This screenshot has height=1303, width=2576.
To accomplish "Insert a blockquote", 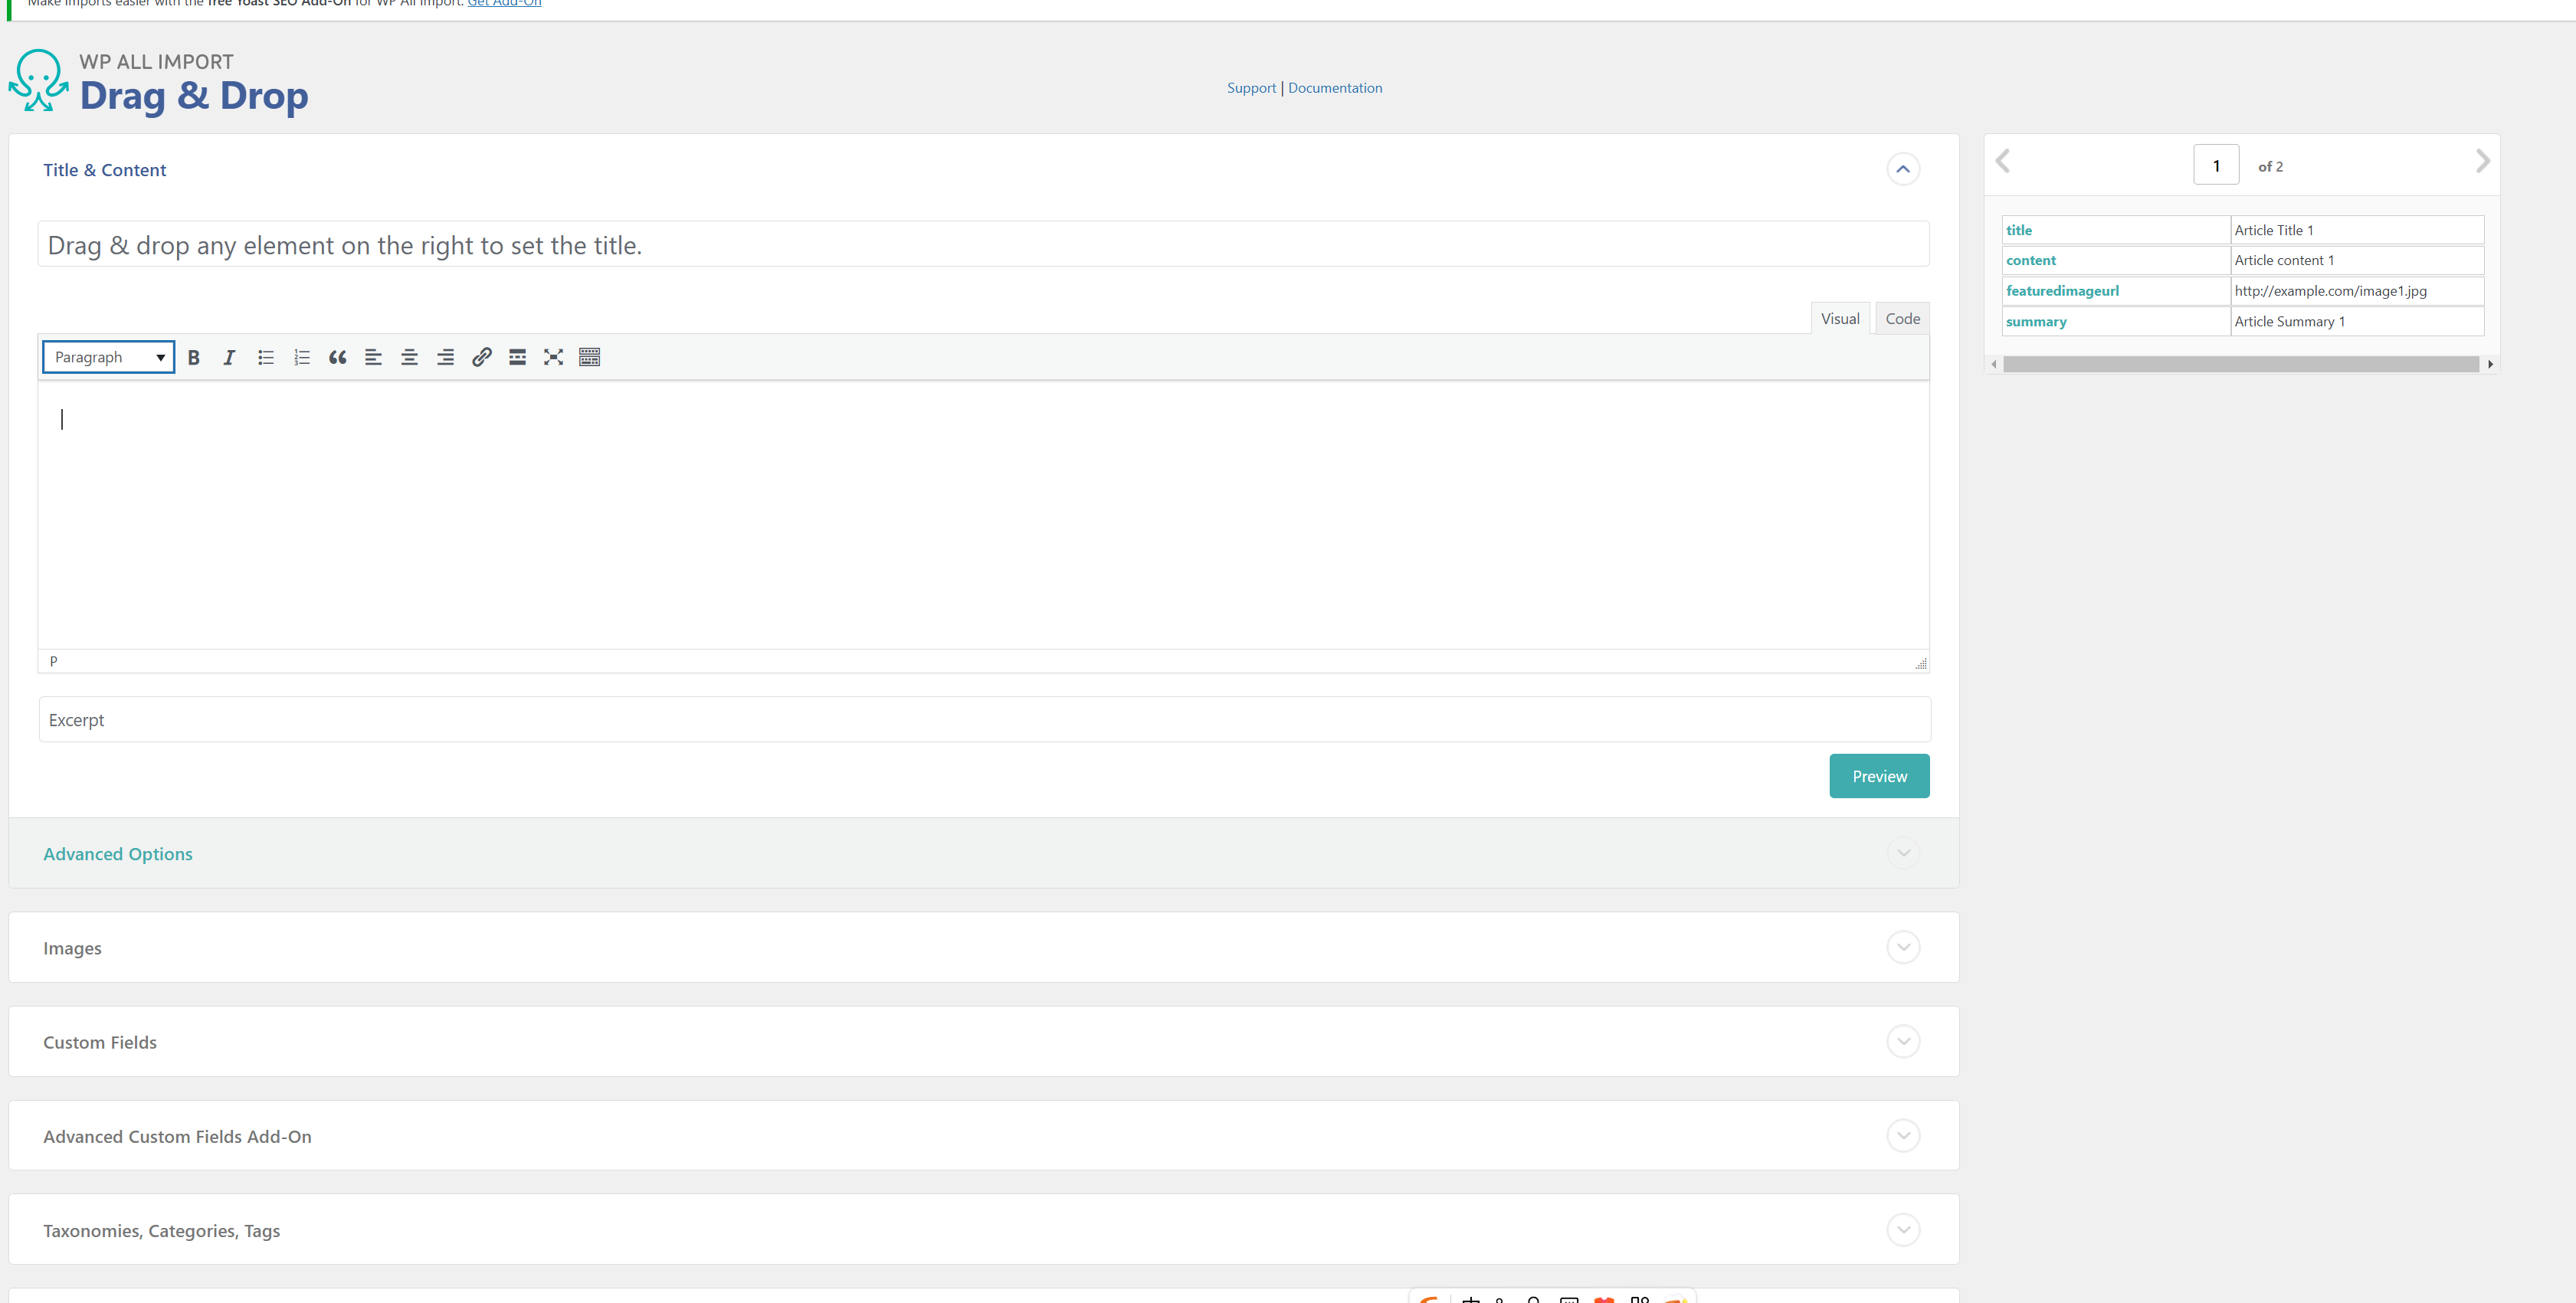I will [x=337, y=357].
